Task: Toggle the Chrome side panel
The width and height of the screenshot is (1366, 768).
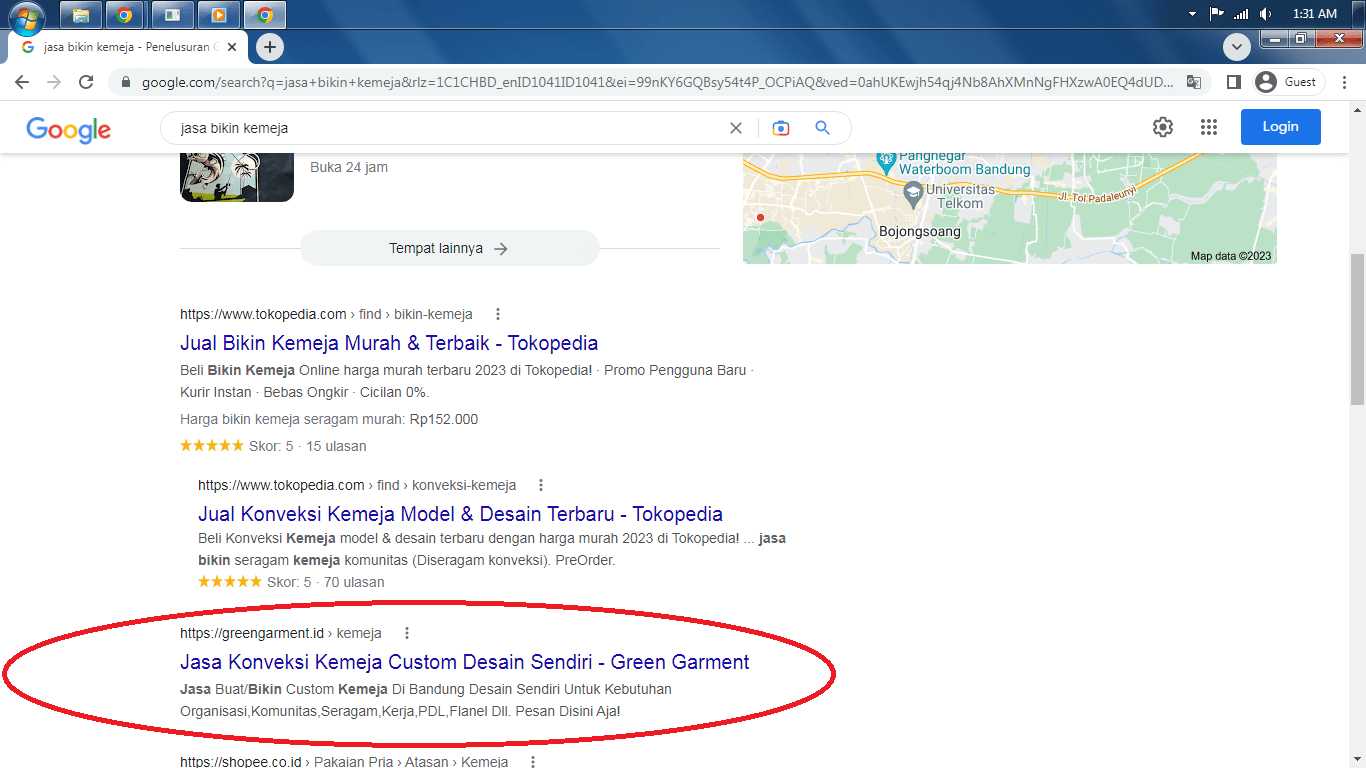Action: 1234,82
